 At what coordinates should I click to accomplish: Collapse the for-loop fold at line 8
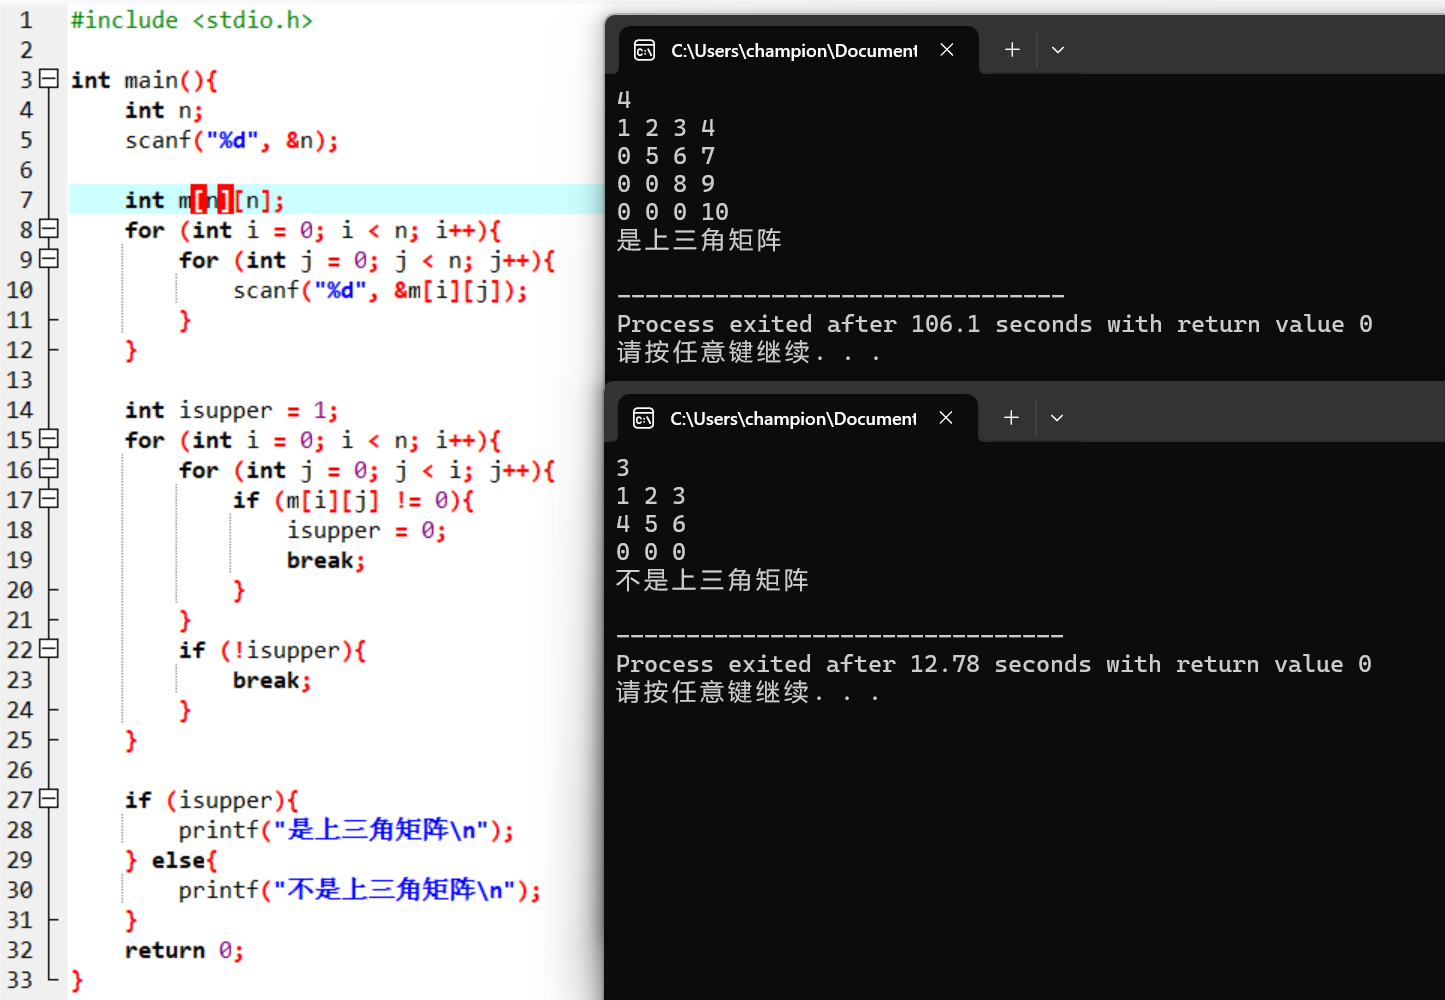click(x=49, y=229)
